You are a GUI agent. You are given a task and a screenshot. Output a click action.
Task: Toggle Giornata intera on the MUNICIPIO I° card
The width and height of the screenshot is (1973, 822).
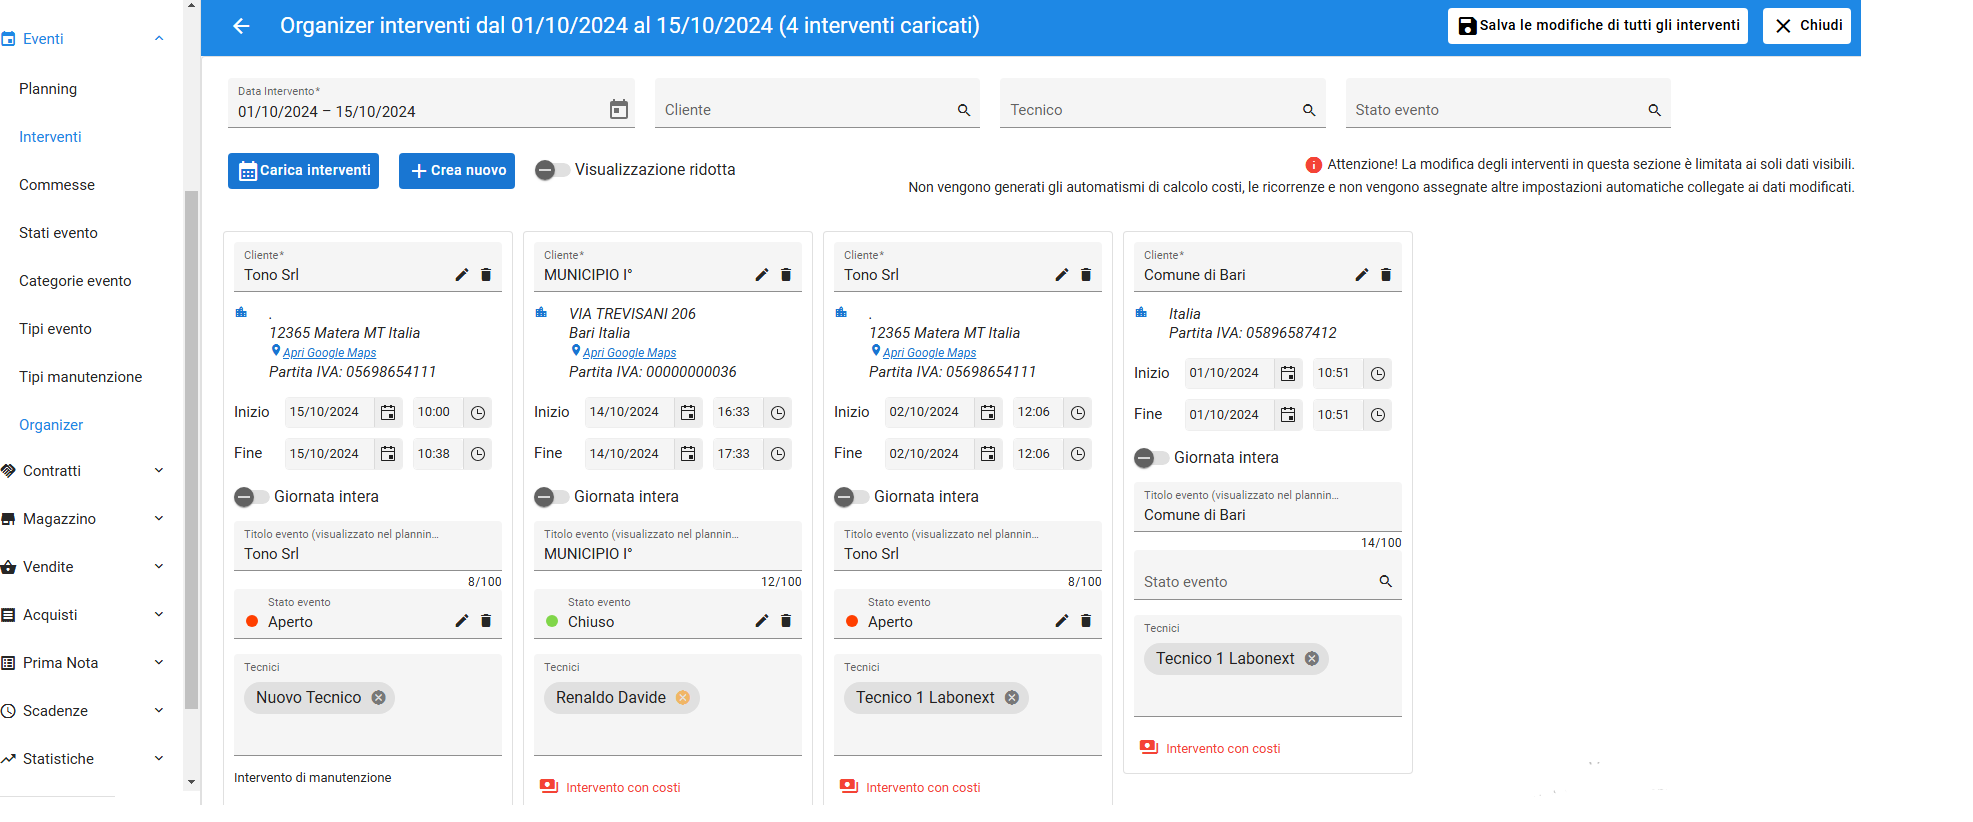pos(551,497)
